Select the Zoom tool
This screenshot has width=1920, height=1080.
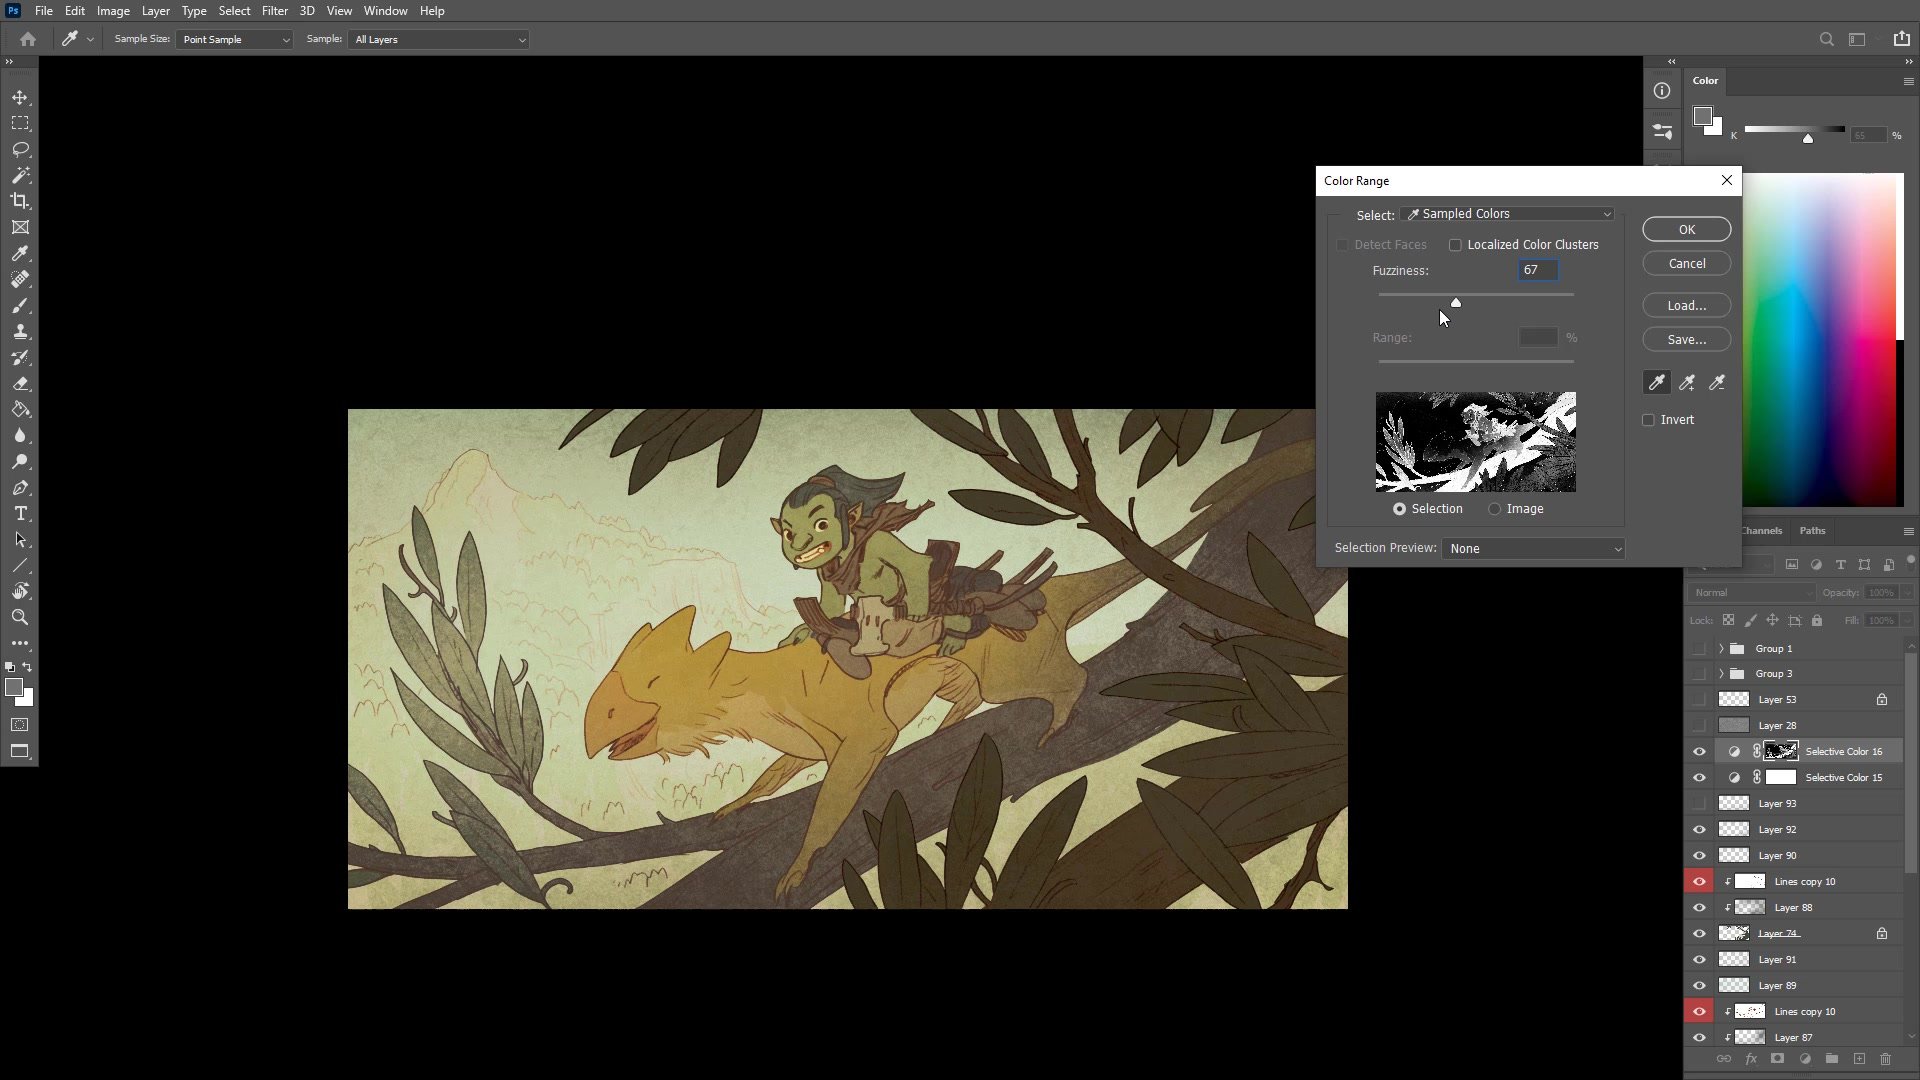[x=20, y=618]
